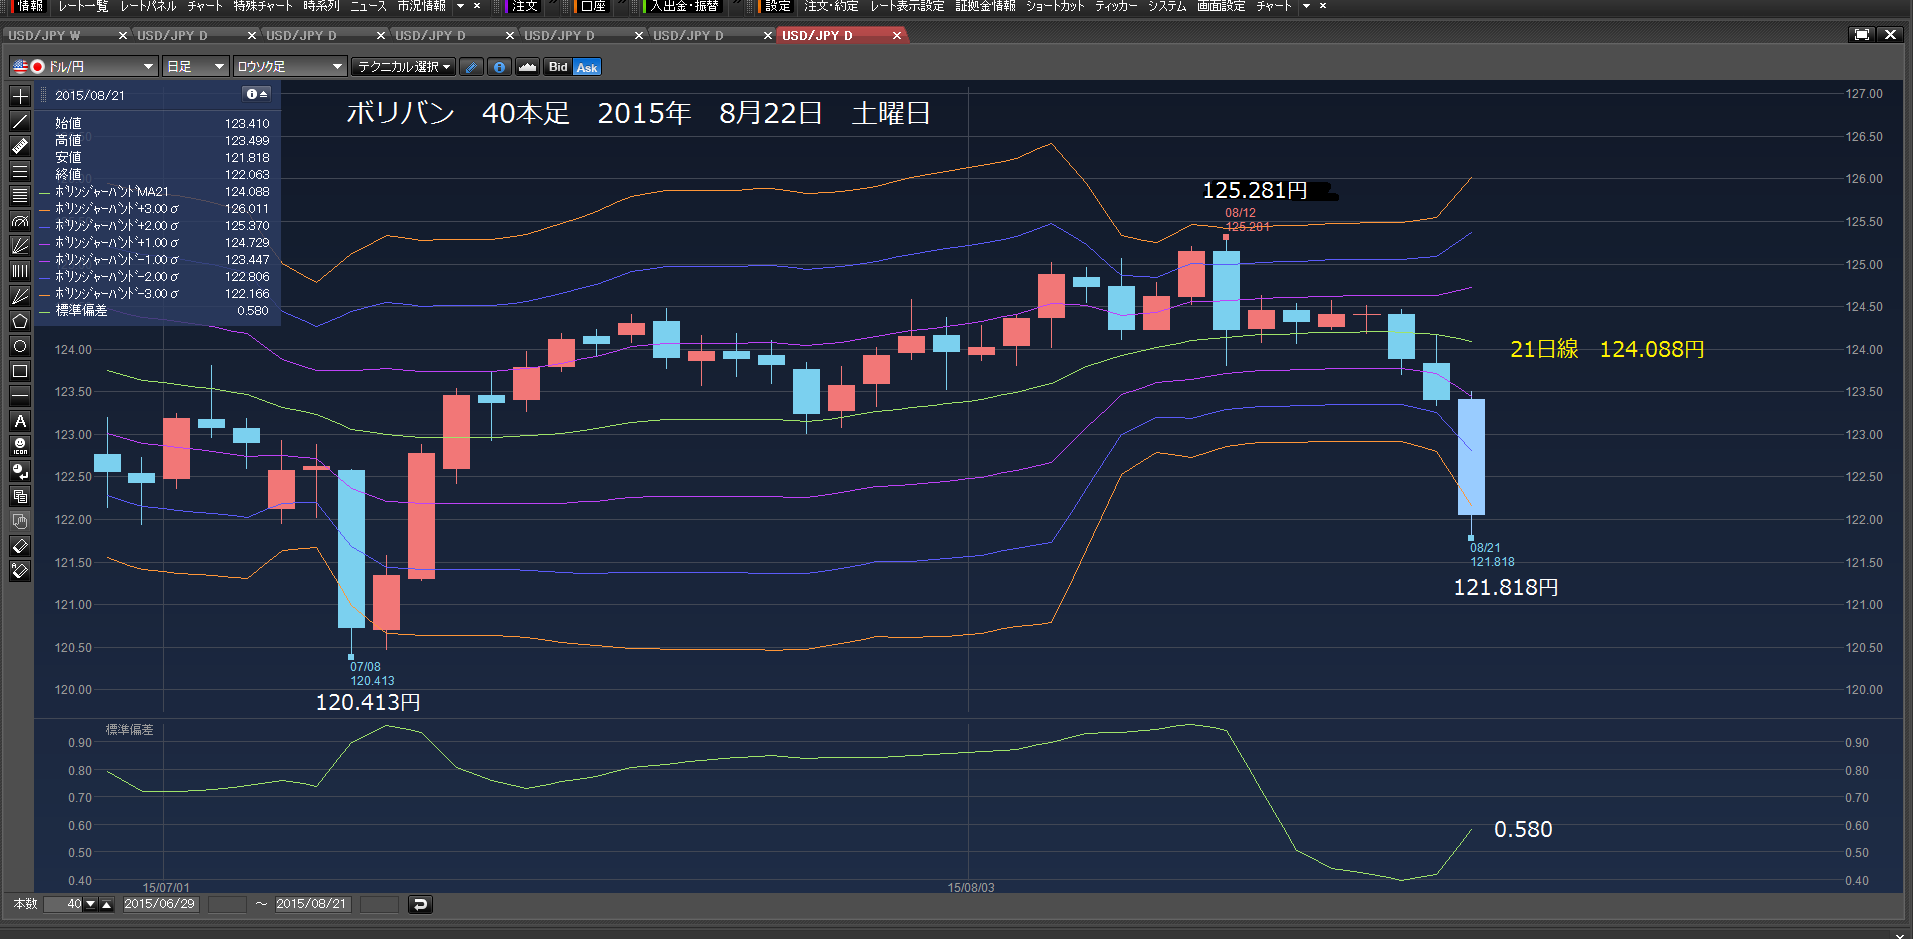This screenshot has height=939, width=1913.
Task: Open the レート一覧 menu
Action: pyautogui.click(x=83, y=6)
